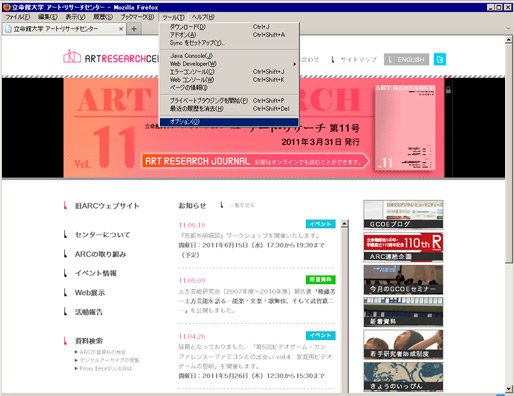514x396 pixels.
Task: Open the 今月のGCOEセミナー thumbnail
Action: click(403, 280)
